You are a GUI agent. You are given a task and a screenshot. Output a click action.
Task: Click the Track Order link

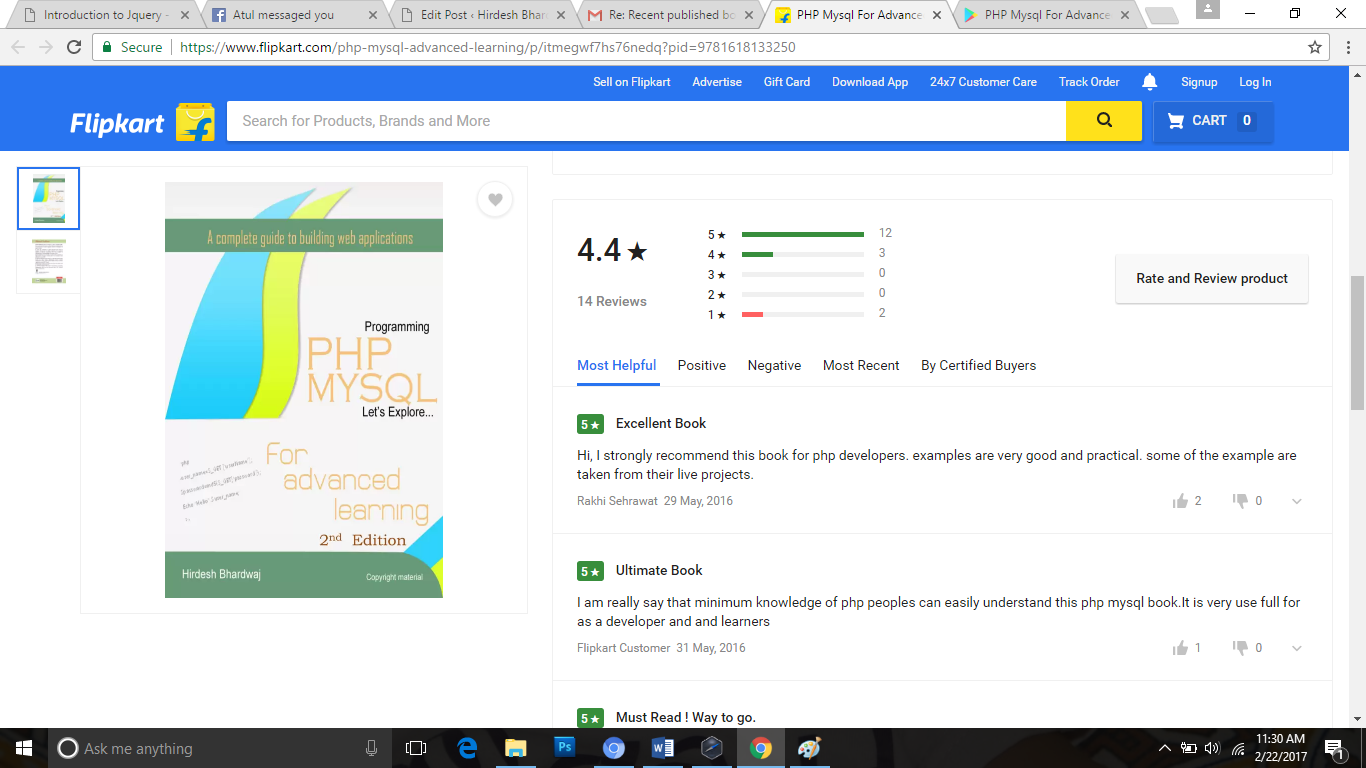pyautogui.click(x=1089, y=82)
